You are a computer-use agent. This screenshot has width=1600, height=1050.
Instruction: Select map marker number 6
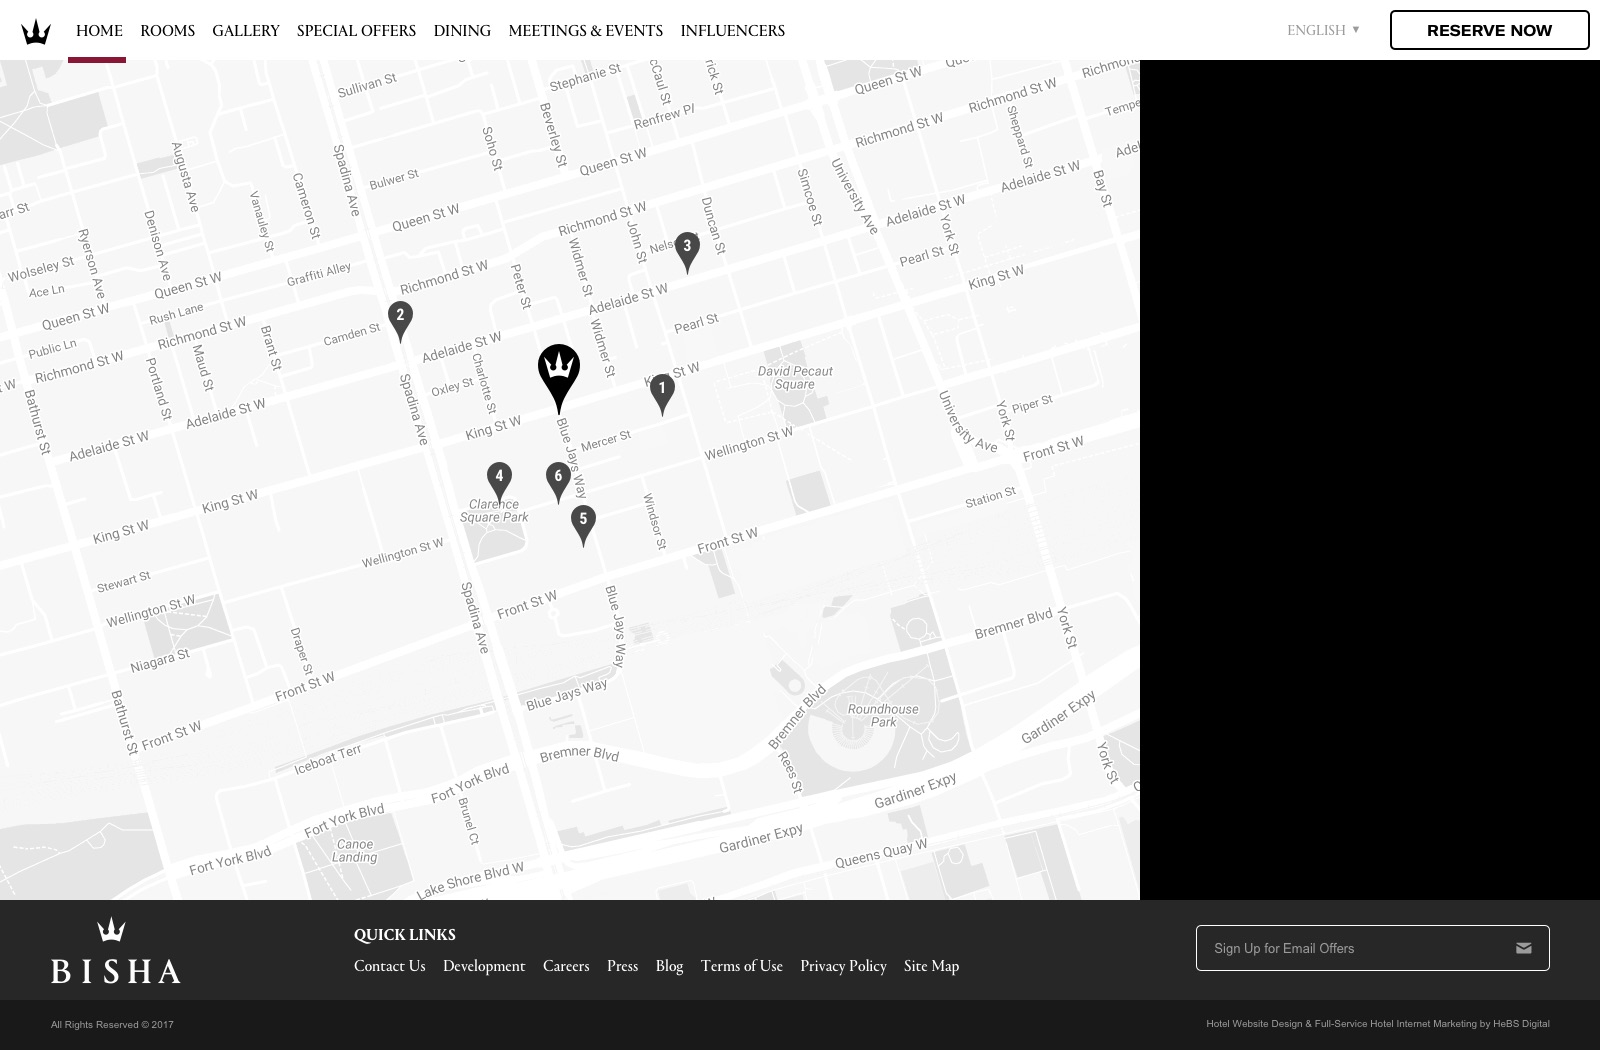coord(558,479)
